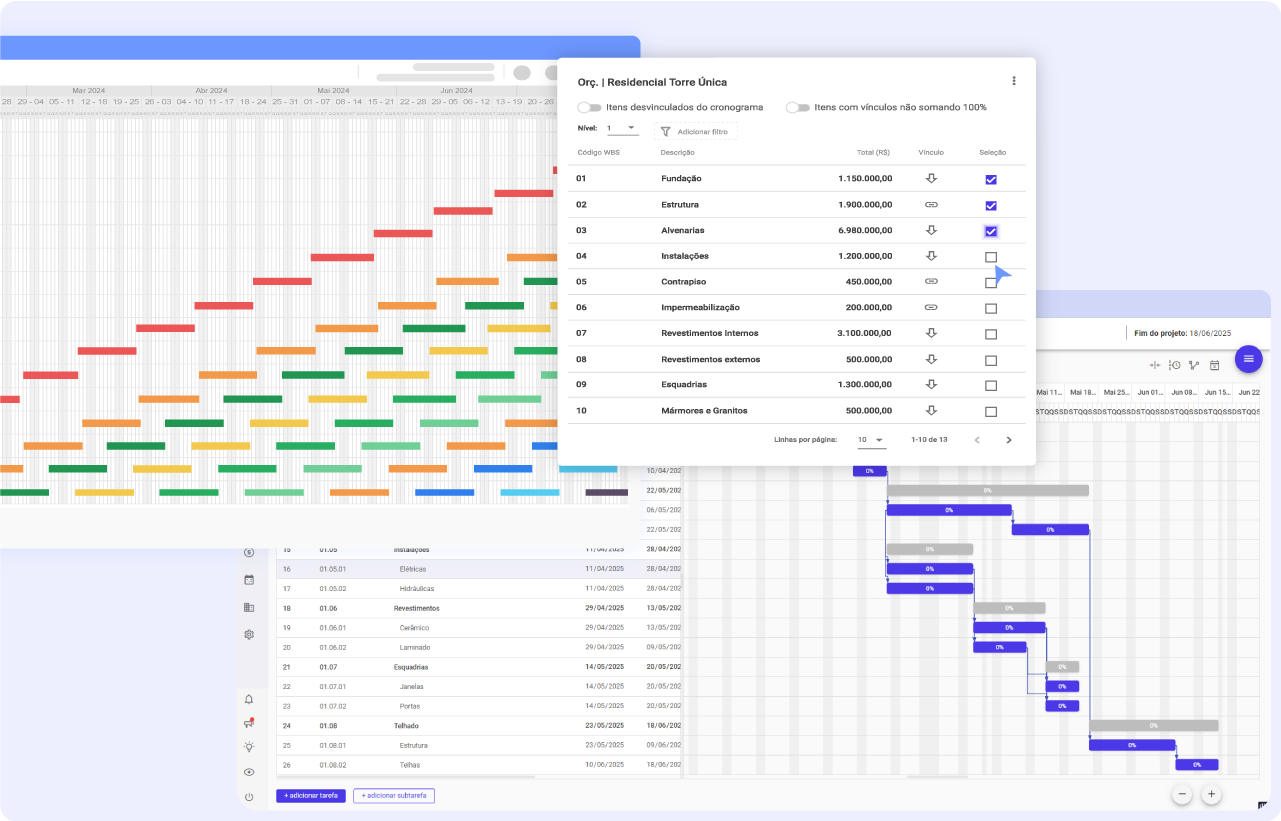The image size is (1281, 821).
Task: Select the Hidráulicas task row
Action: (479, 589)
